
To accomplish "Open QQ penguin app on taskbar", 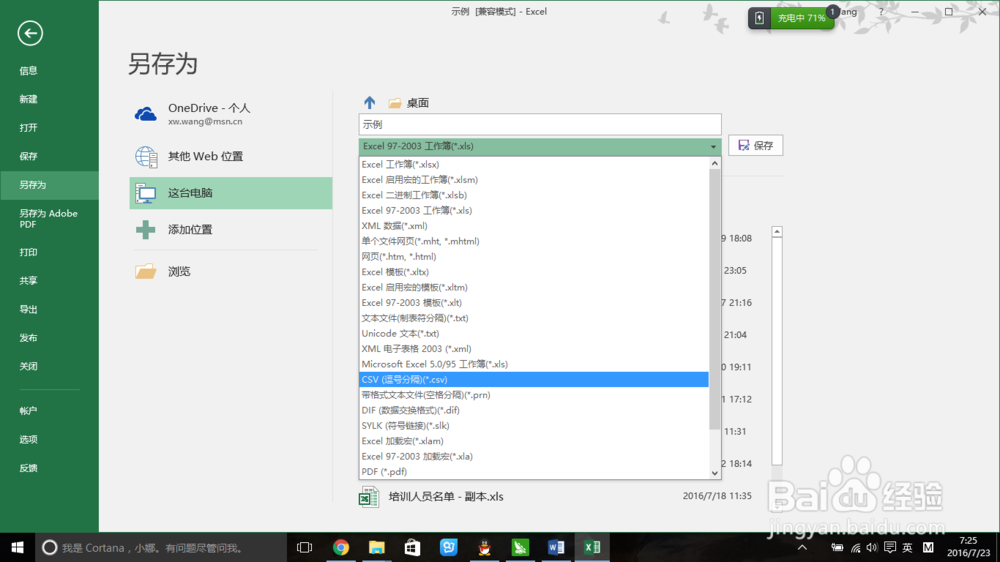I will [x=485, y=547].
